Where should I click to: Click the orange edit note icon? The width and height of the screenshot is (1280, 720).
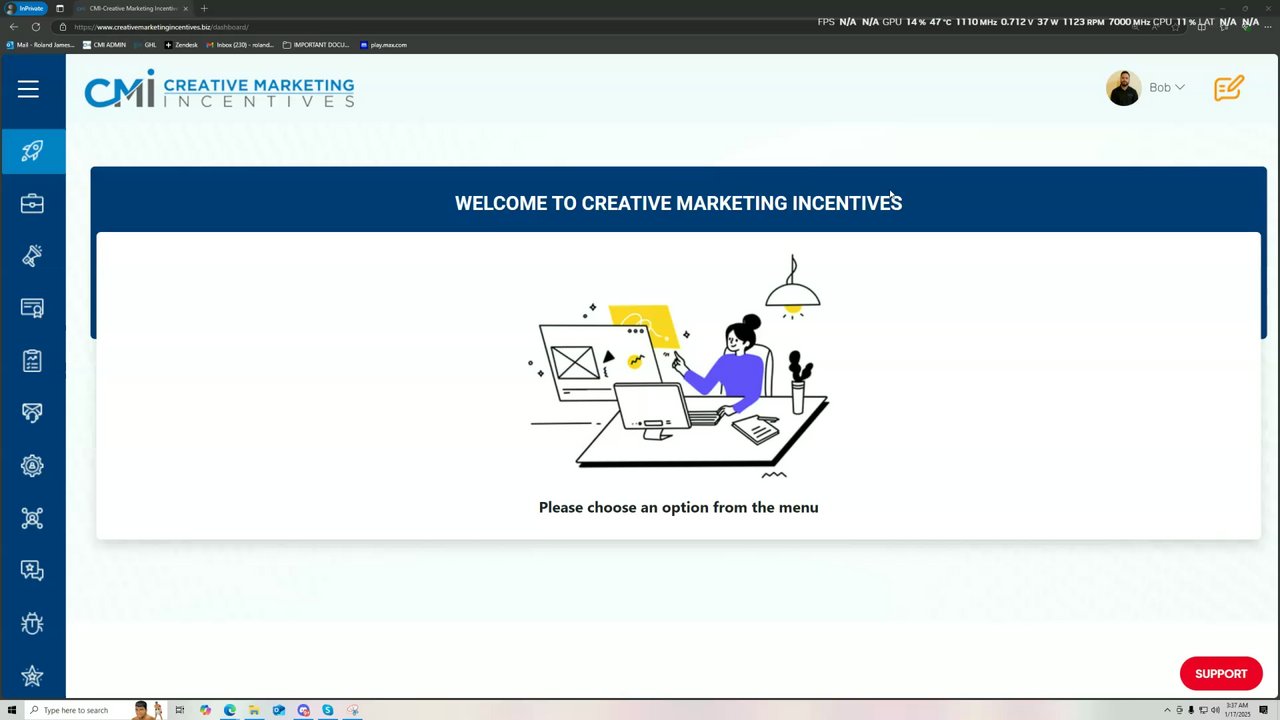click(1229, 88)
